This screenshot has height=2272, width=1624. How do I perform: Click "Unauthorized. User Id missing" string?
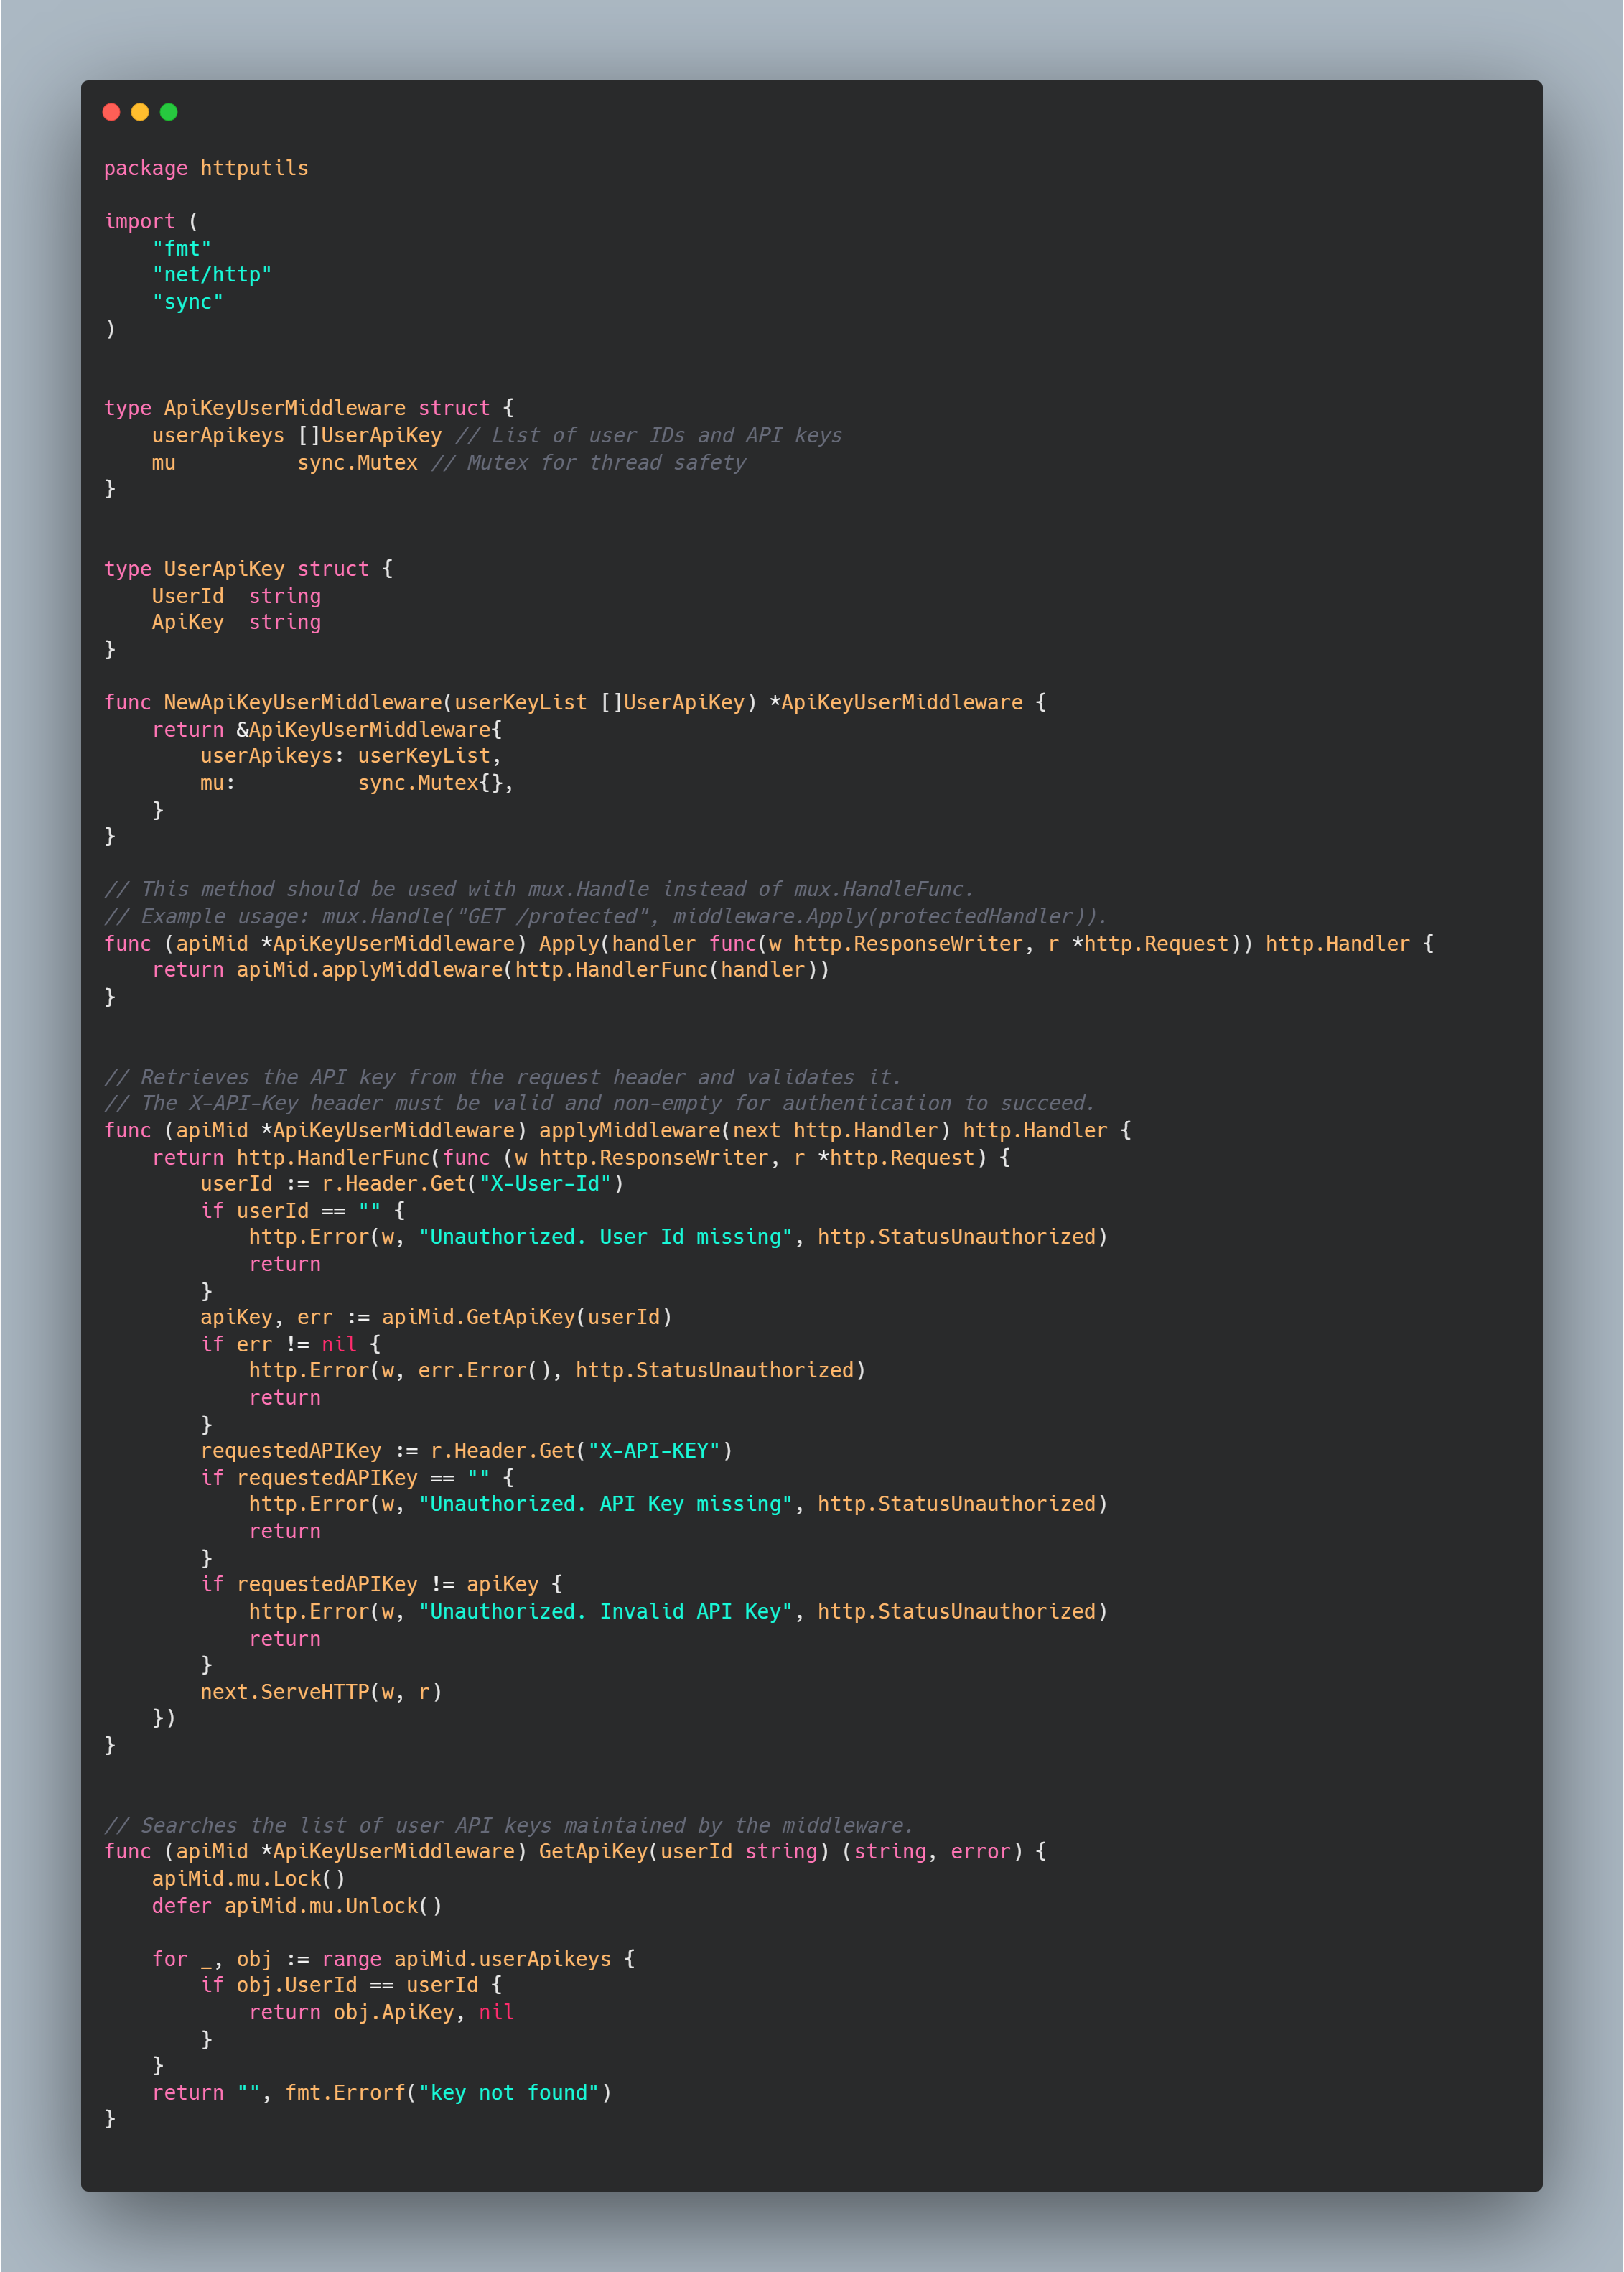[605, 1236]
